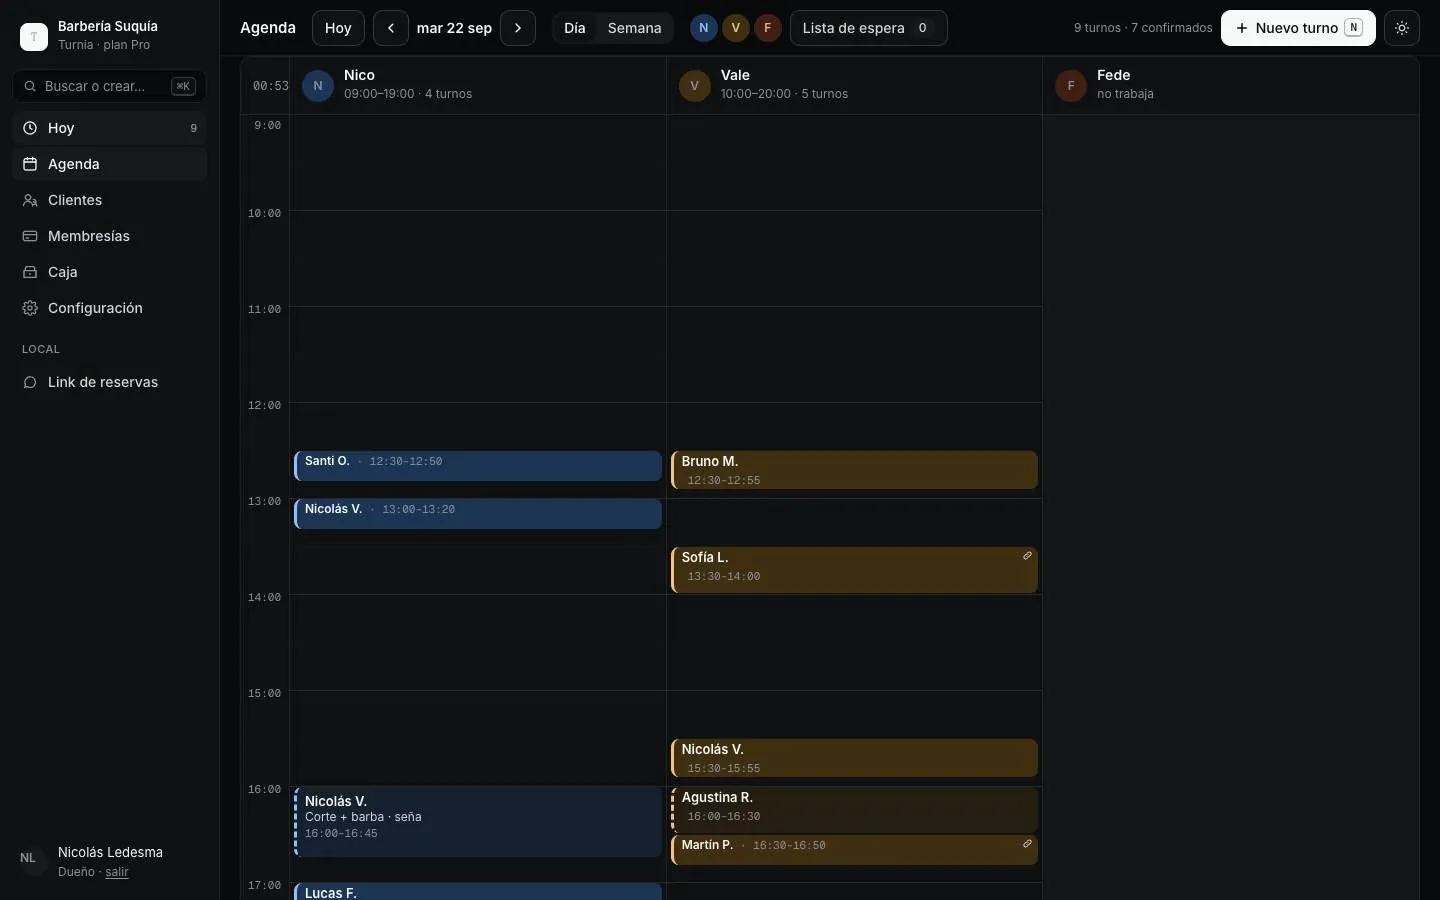Click '09:00–19:00 · 4 turnos' text
Viewport: 1440px width, 900px height.
click(408, 94)
